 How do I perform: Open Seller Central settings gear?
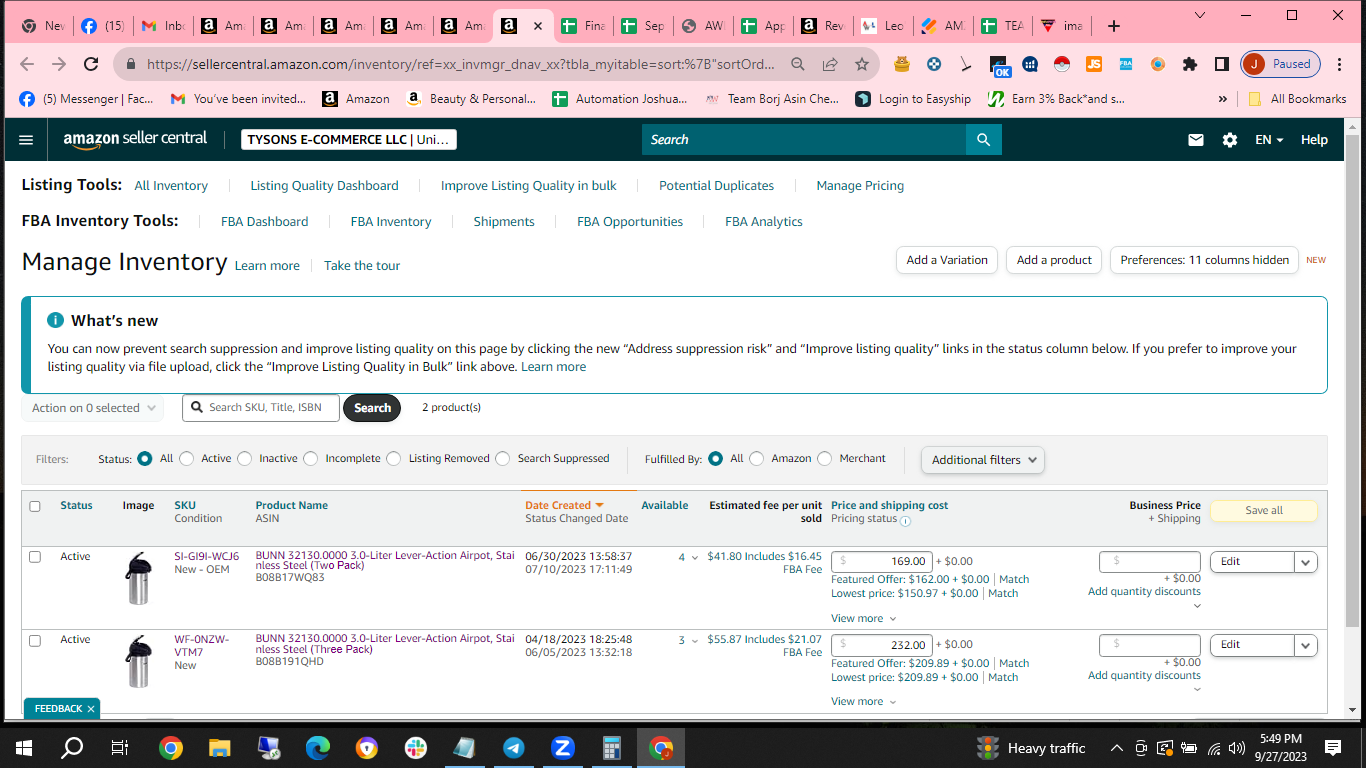click(1230, 140)
